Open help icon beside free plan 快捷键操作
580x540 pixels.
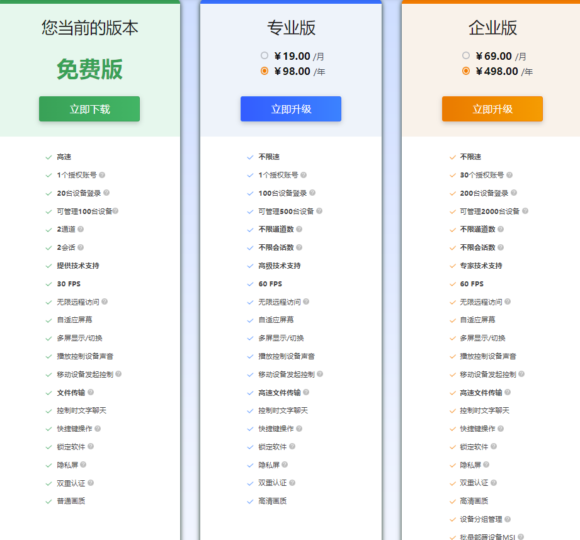pos(98,428)
